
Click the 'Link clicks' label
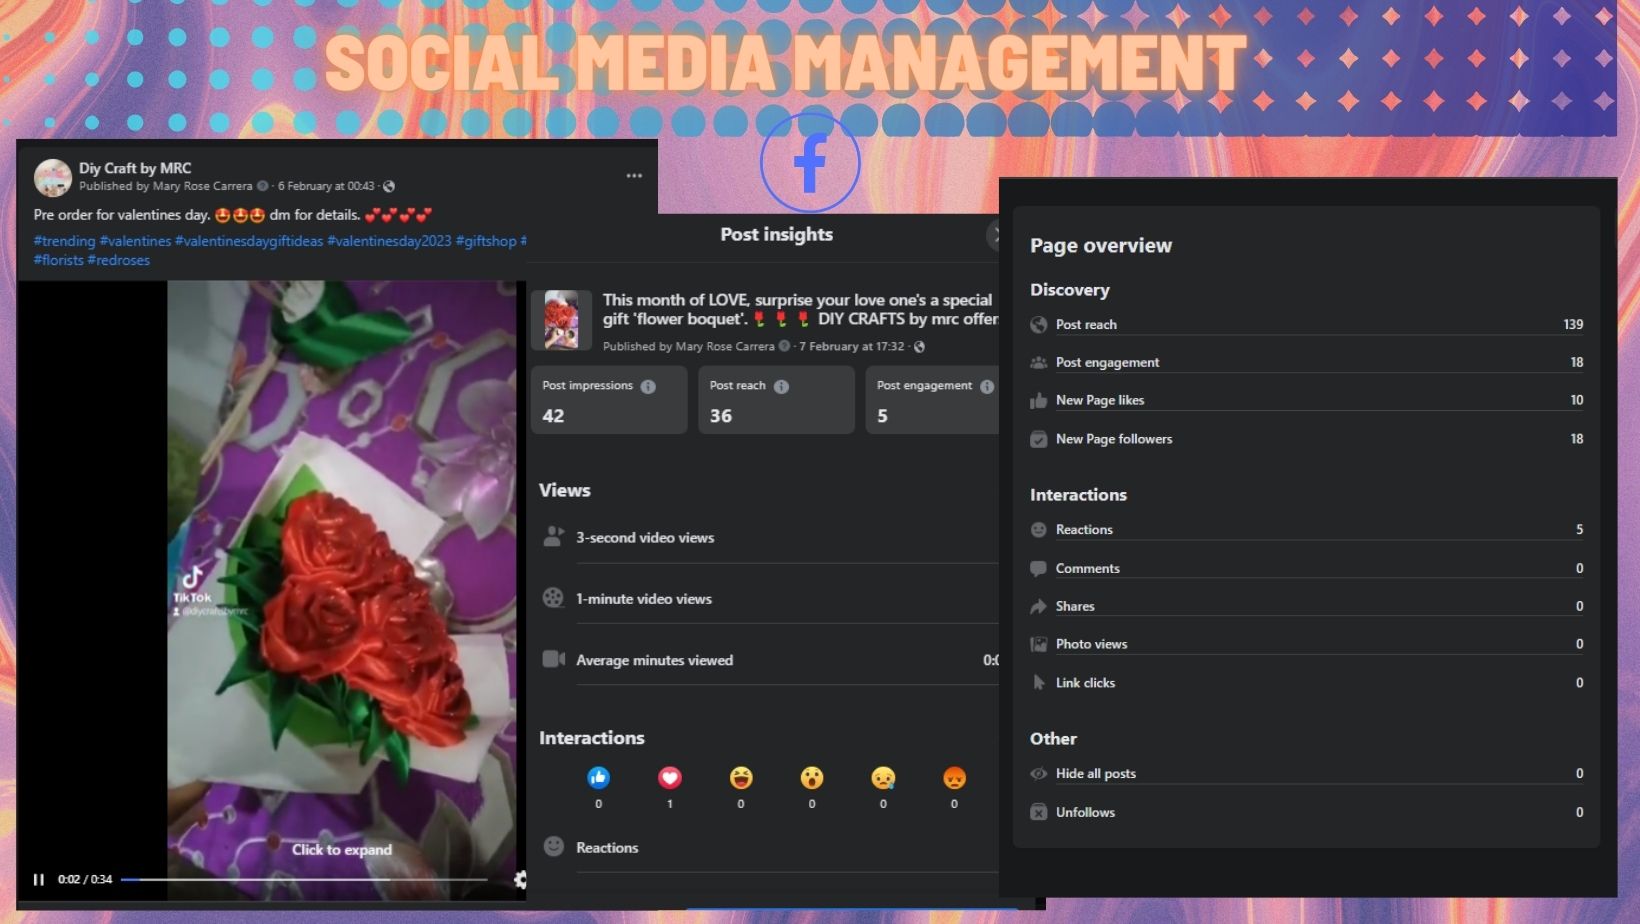click(x=1085, y=683)
